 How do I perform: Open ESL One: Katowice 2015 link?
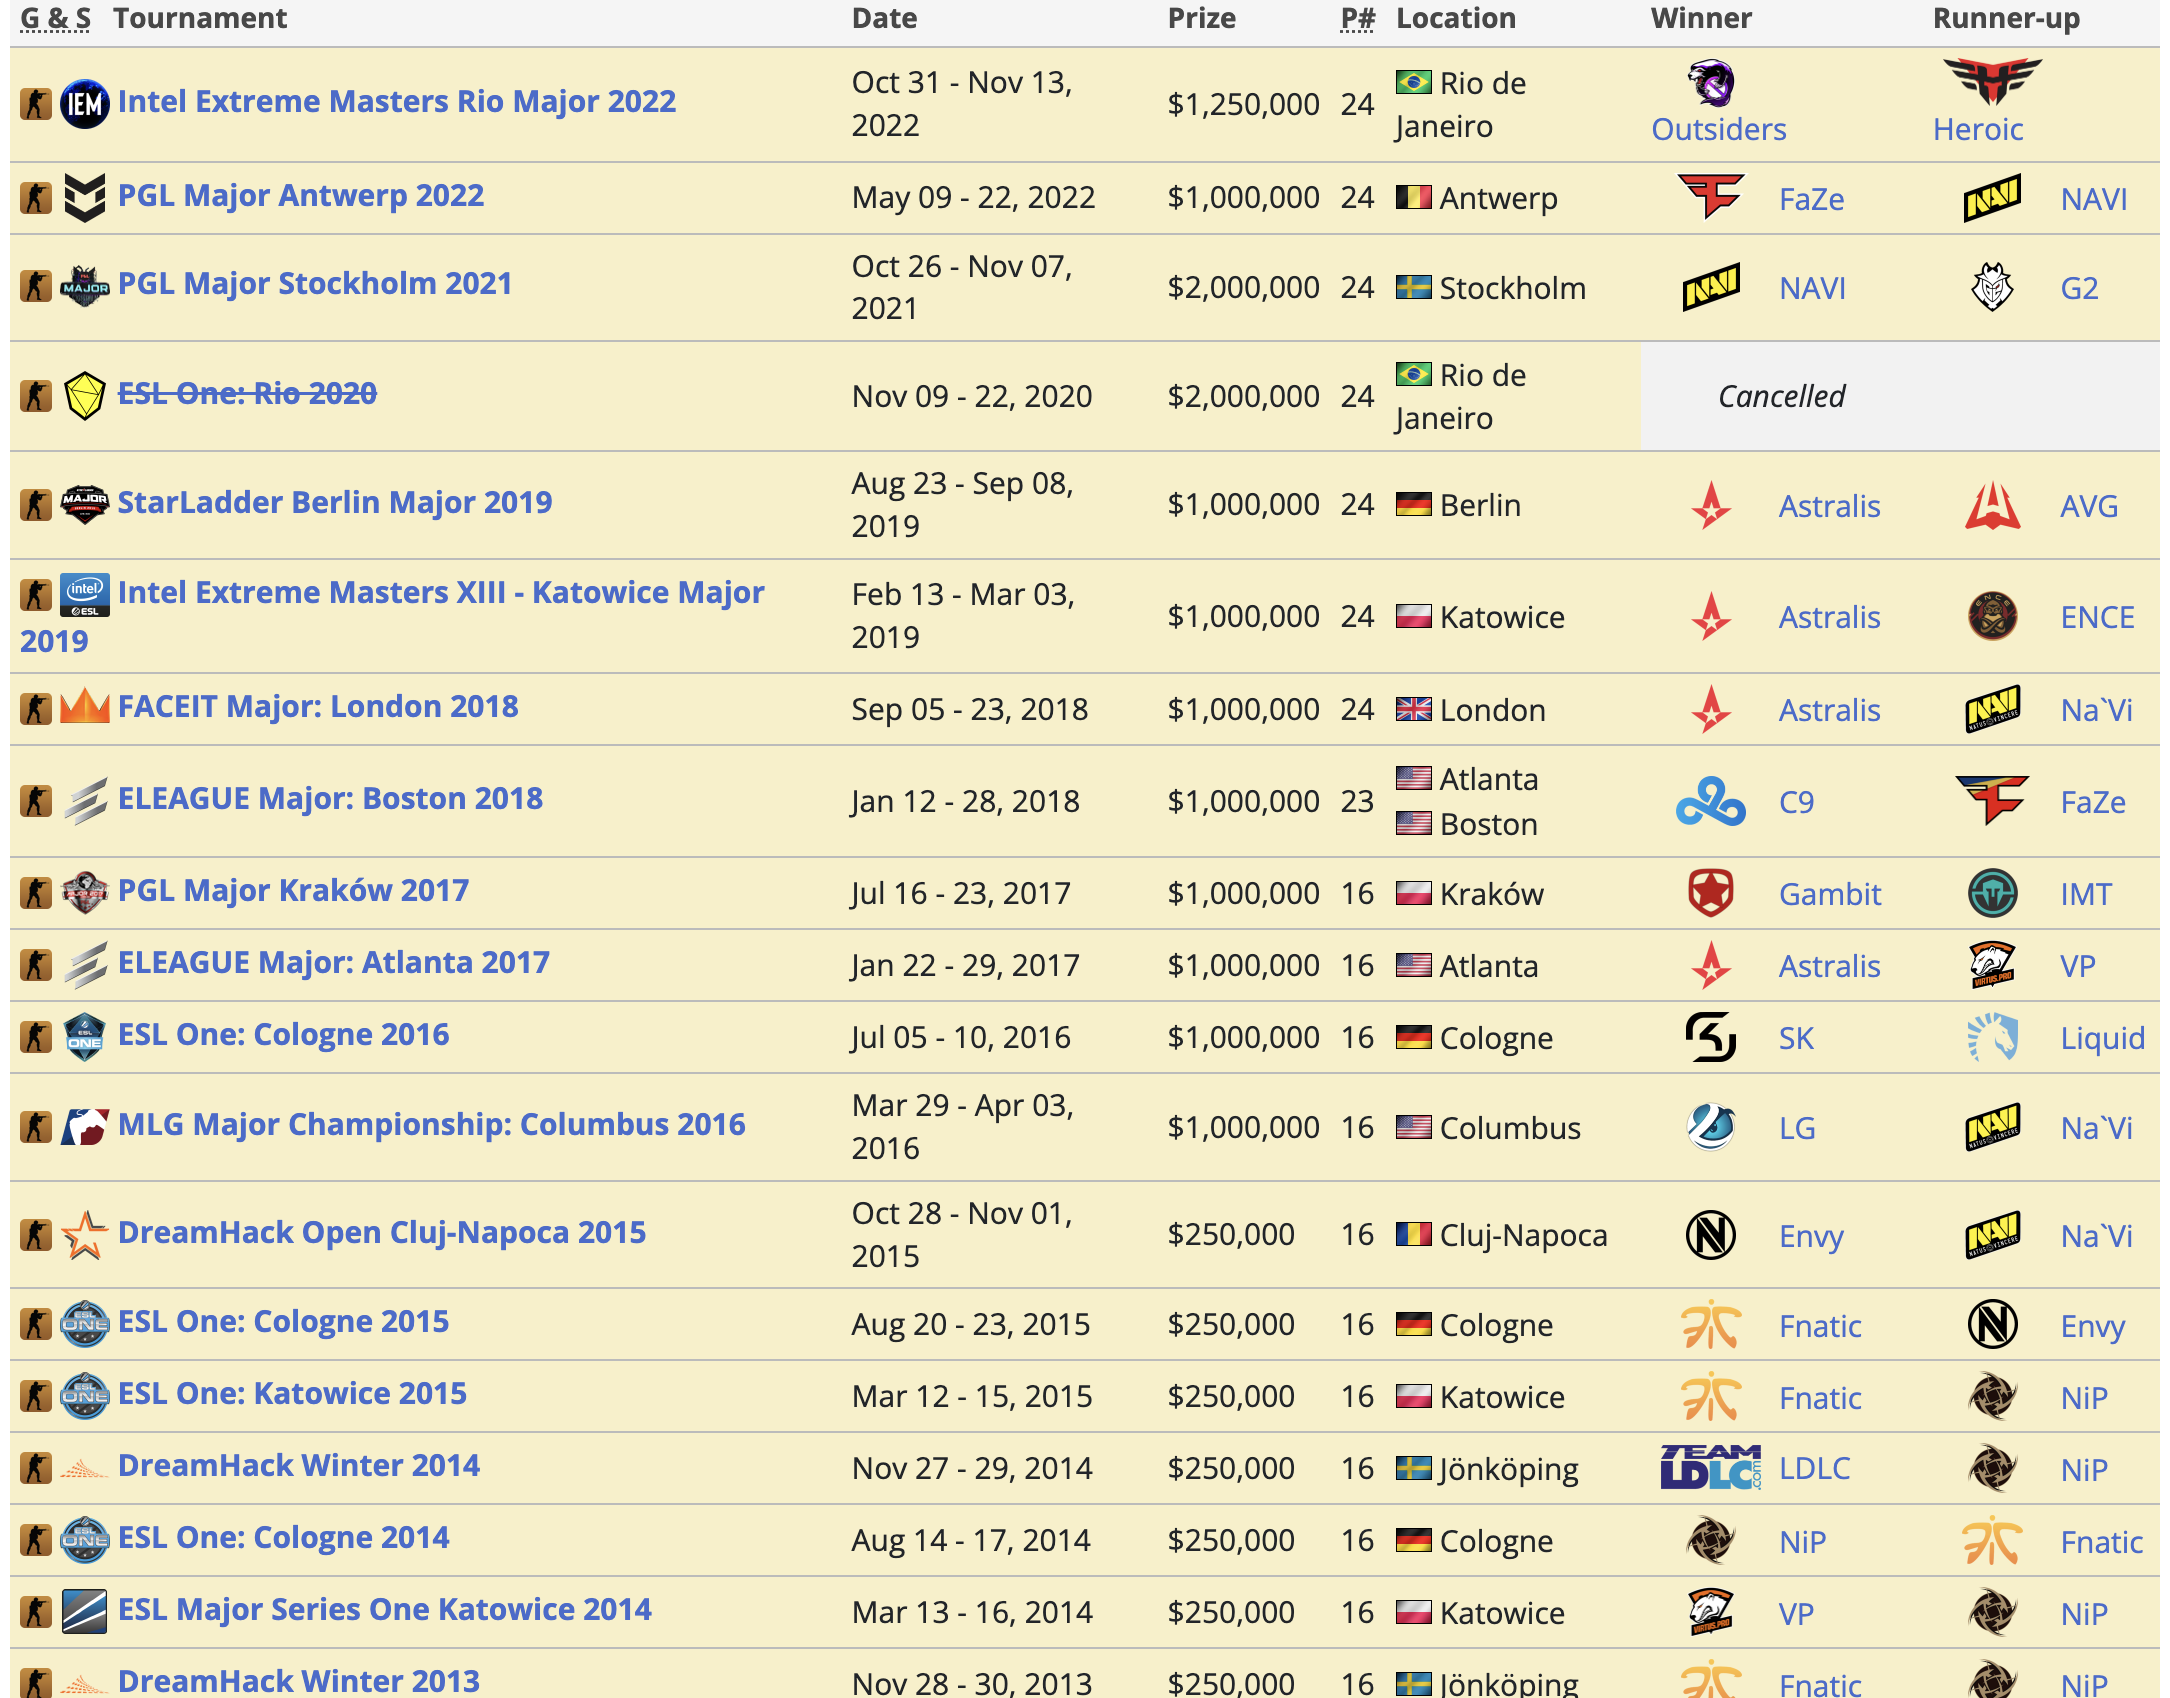[x=292, y=1393]
